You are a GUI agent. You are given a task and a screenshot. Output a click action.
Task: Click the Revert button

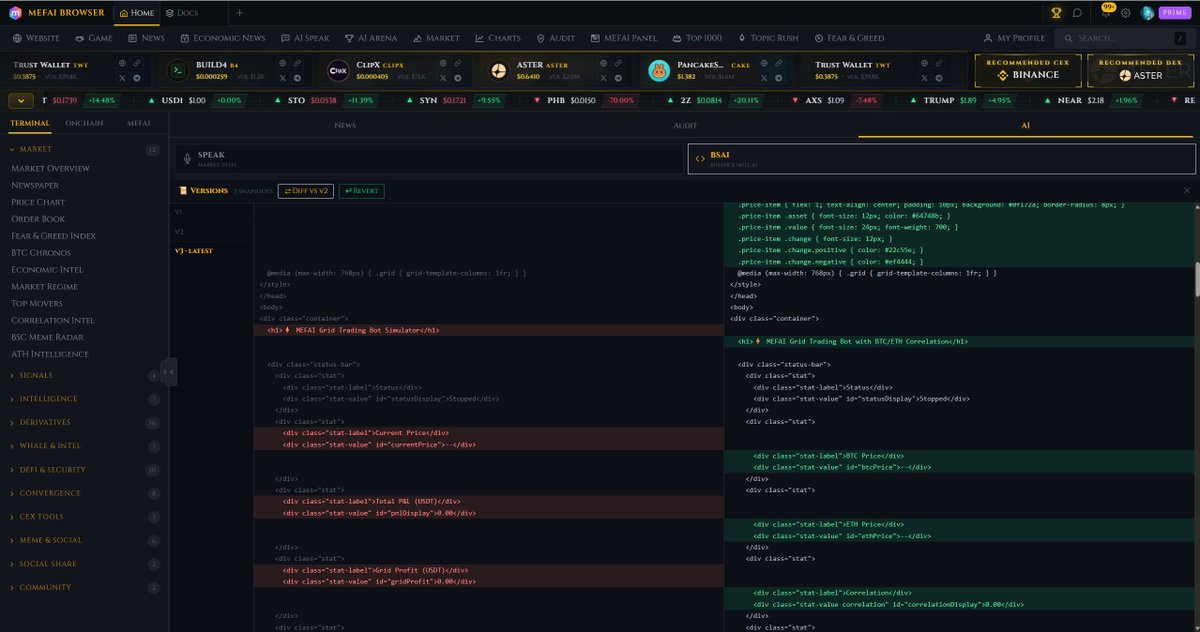point(361,190)
